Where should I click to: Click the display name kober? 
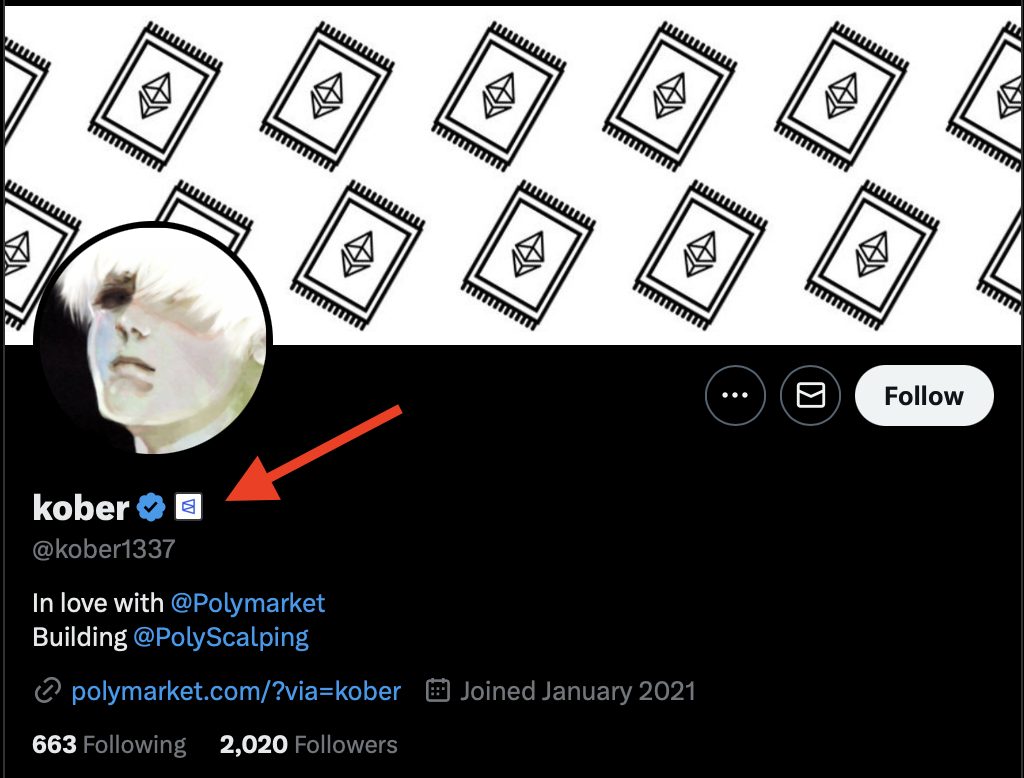click(x=81, y=508)
